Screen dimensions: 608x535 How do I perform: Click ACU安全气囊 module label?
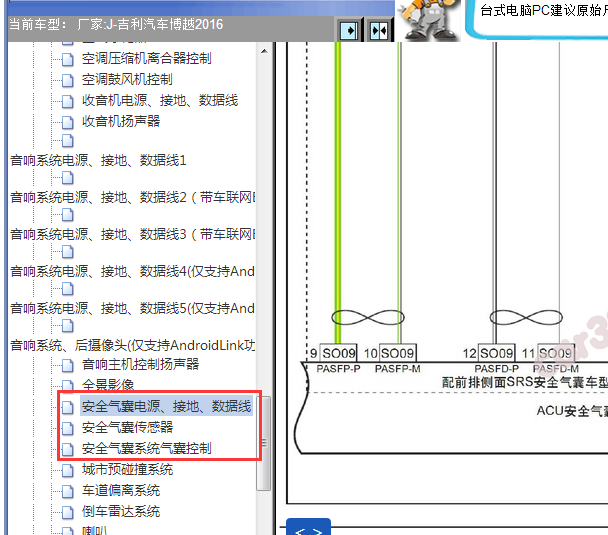point(572,411)
